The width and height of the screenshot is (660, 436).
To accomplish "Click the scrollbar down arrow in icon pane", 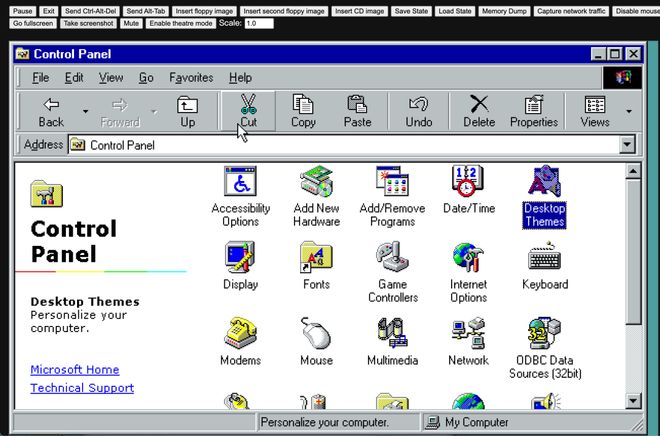I will click(x=632, y=401).
